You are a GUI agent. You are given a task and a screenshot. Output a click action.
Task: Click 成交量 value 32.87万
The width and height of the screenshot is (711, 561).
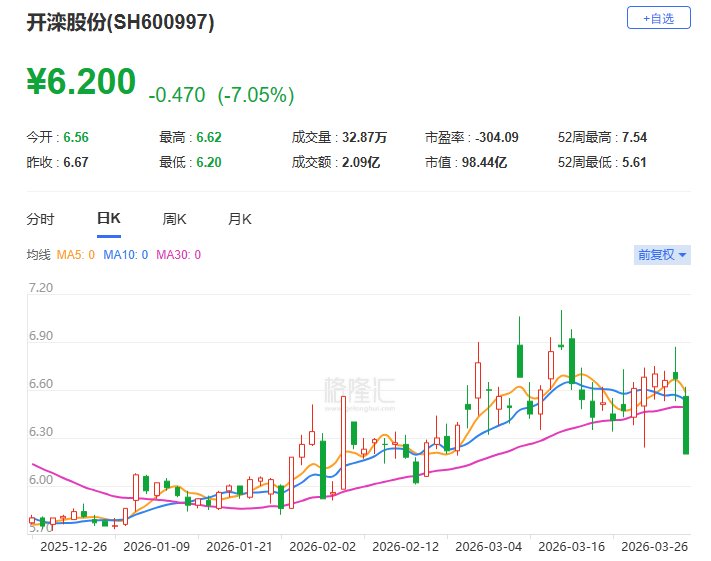[365, 137]
